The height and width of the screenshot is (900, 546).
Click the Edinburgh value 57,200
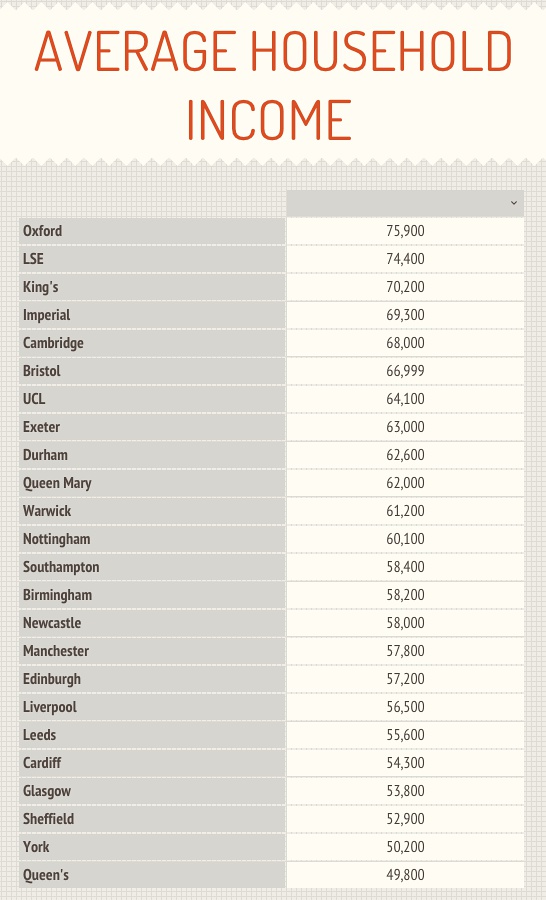[x=405, y=680]
